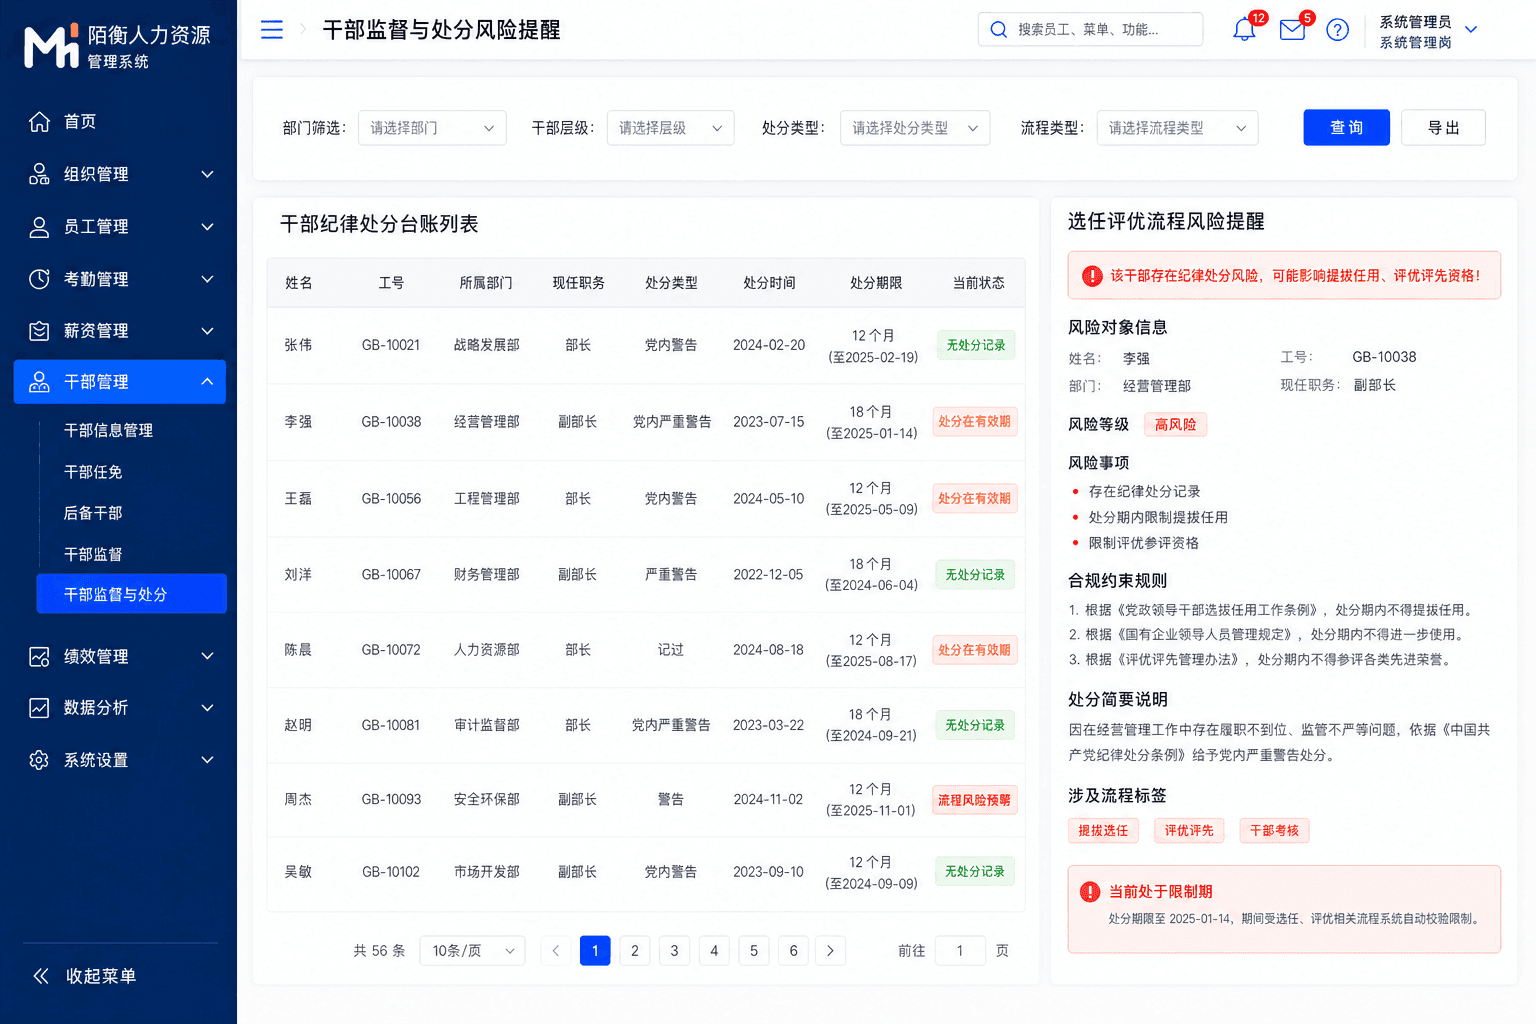Click the 记过 punishment type cell
Screen dimensions: 1536x1024
click(671, 650)
